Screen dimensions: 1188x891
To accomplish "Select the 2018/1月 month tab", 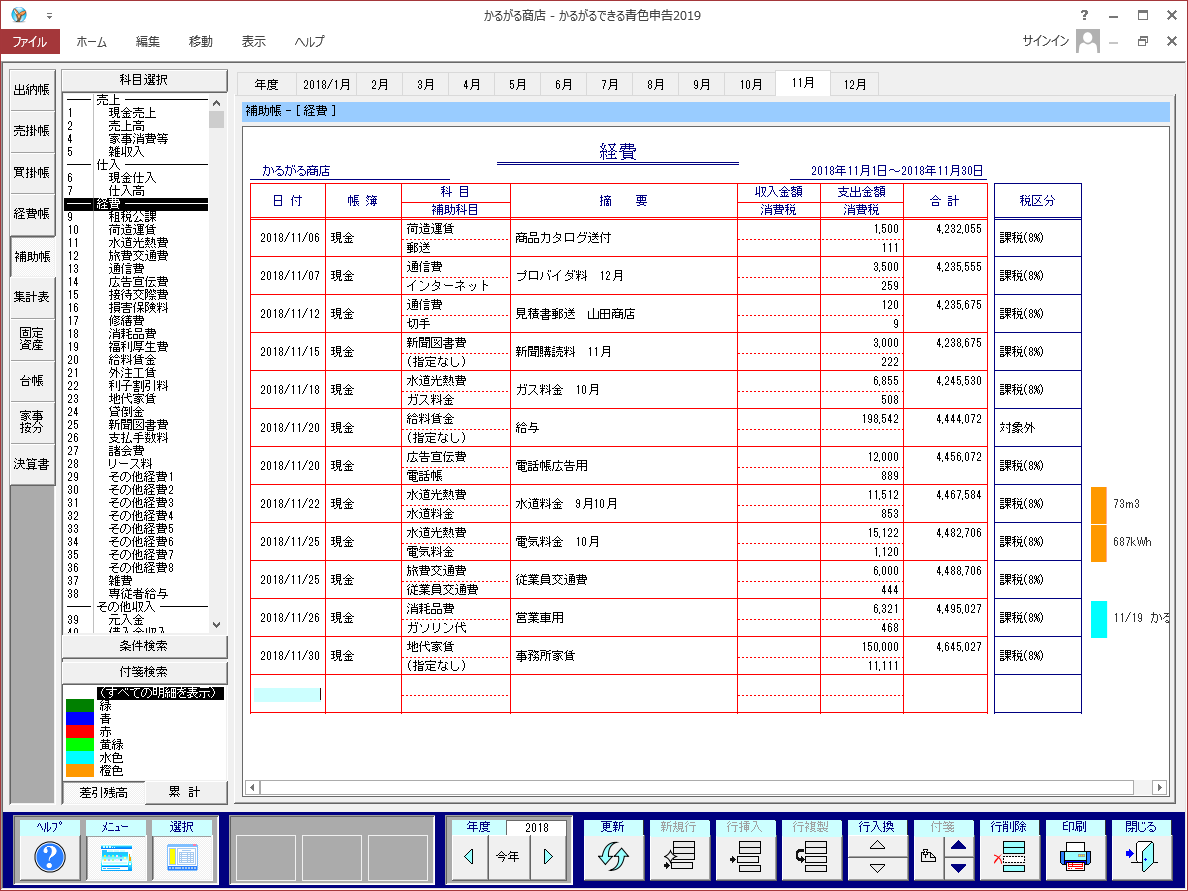I will coord(327,84).
